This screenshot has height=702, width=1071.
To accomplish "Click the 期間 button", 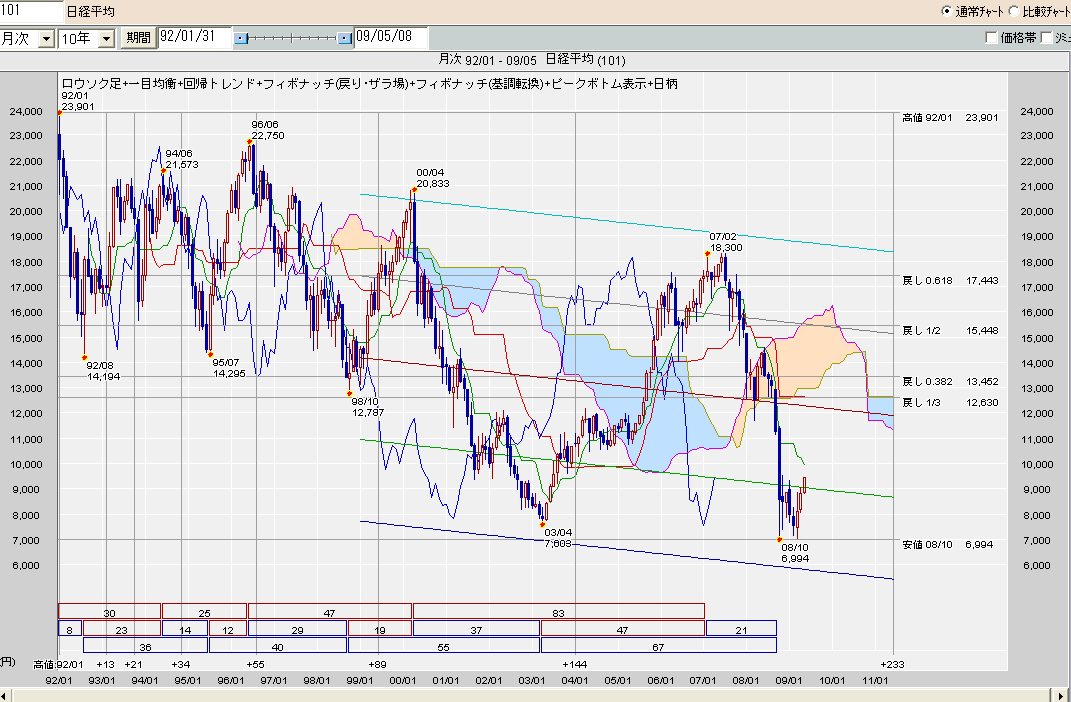I will pos(138,38).
